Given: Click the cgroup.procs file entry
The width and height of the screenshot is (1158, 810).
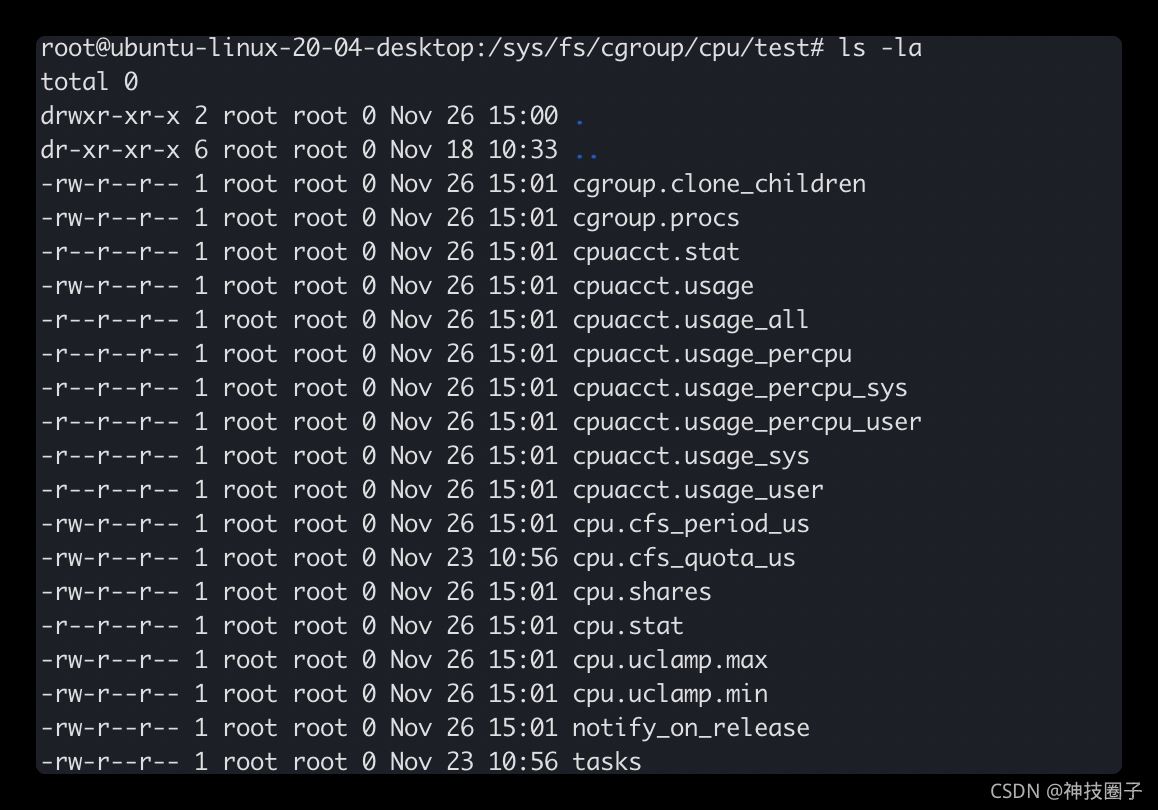Looking at the screenshot, I should pos(655,218).
